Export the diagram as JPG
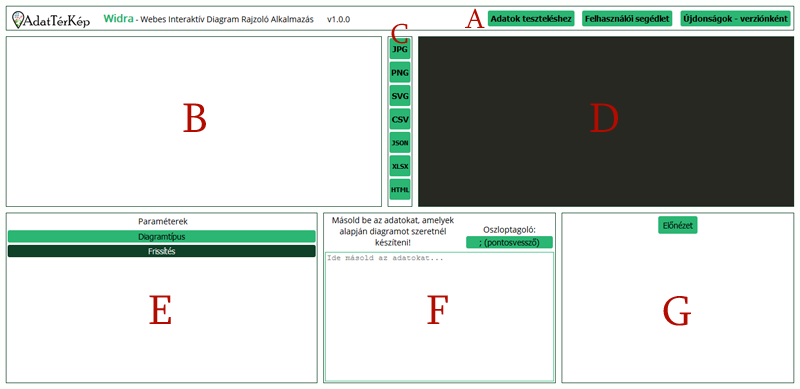The height and width of the screenshot is (389, 800). [x=400, y=49]
